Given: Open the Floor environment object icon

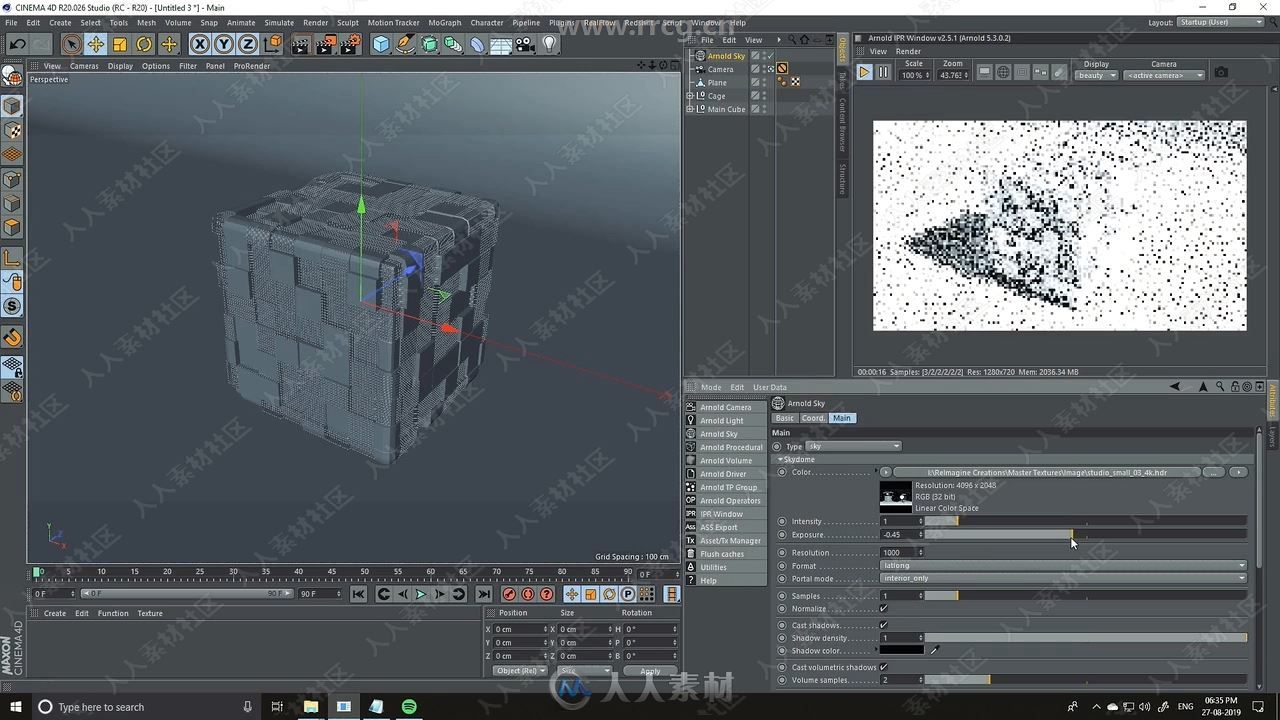Looking at the screenshot, I should point(502,44).
